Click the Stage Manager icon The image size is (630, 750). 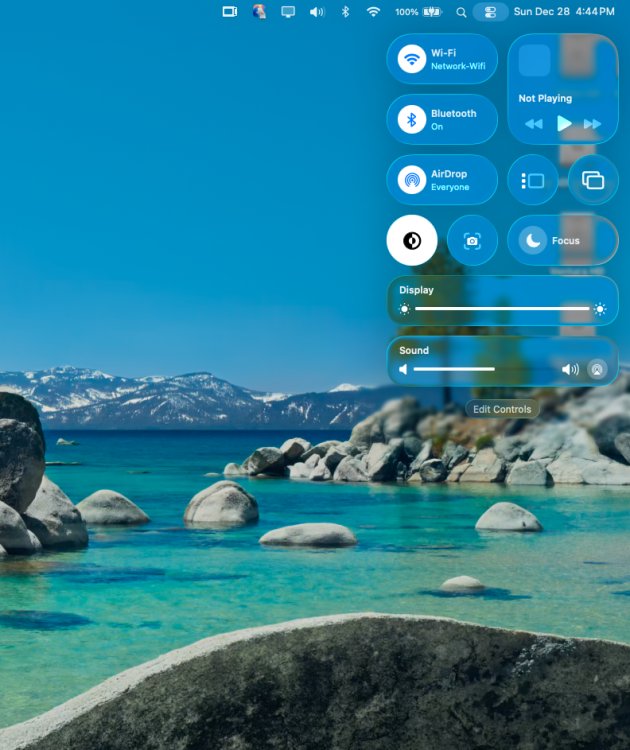(532, 180)
